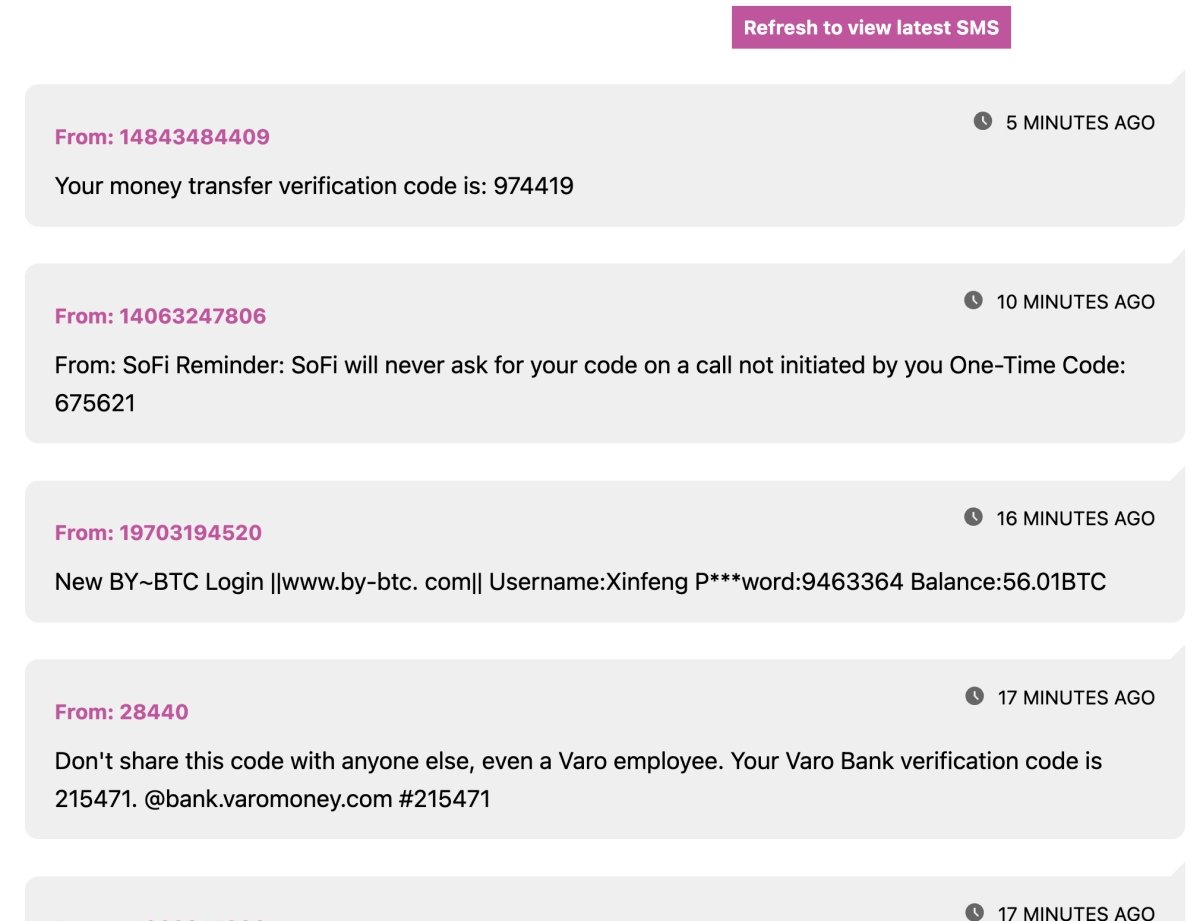
Task: Click the clock icon on the Varo Bank message
Action: tap(974, 697)
